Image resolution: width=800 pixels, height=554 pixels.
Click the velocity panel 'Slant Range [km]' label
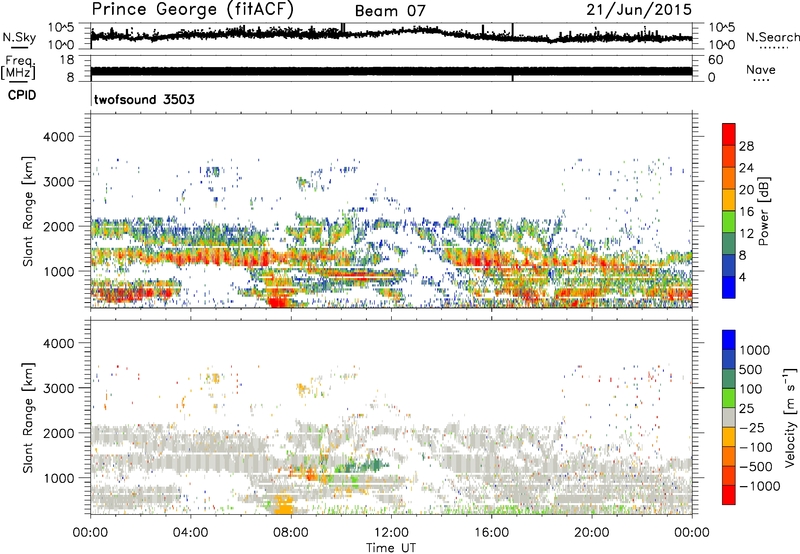[x=28, y=417]
